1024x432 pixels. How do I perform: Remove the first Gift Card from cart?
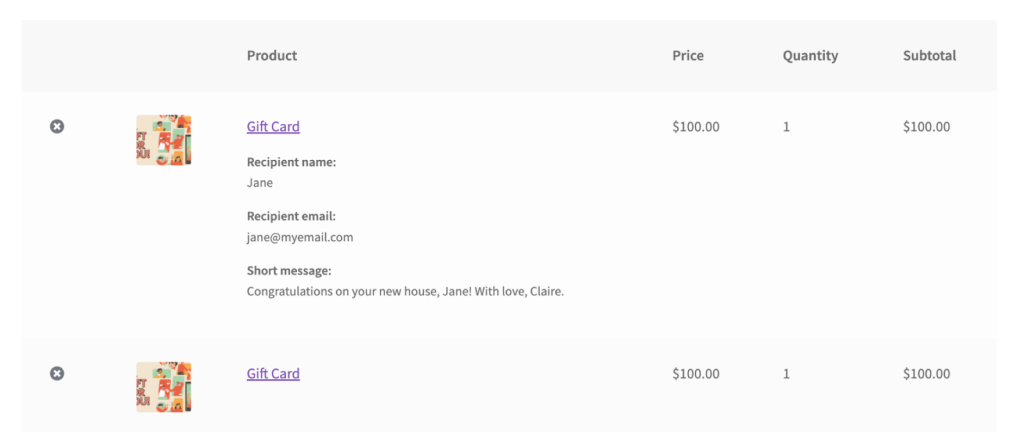(57, 127)
